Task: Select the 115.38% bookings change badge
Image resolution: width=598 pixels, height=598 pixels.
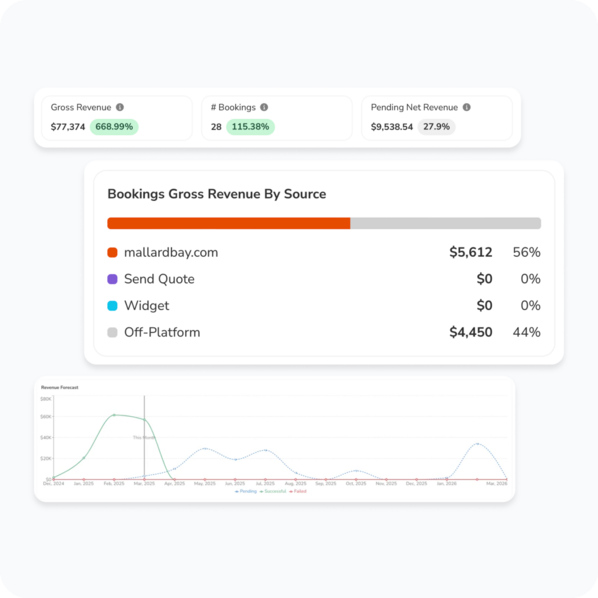Action: (250, 127)
